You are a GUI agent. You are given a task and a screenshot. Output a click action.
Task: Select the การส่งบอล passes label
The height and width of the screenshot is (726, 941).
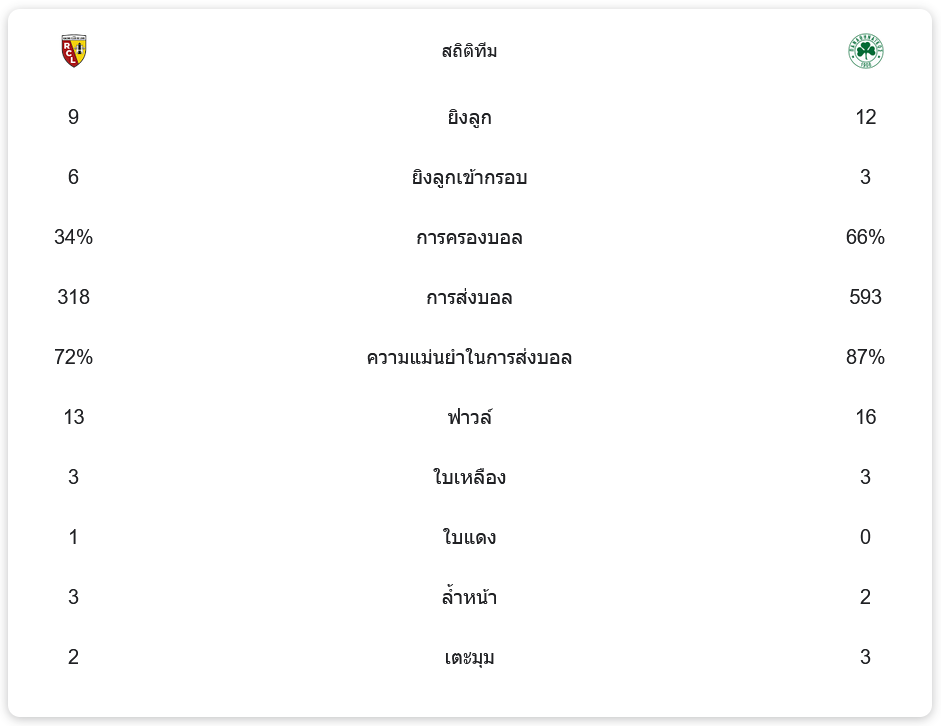pos(469,298)
